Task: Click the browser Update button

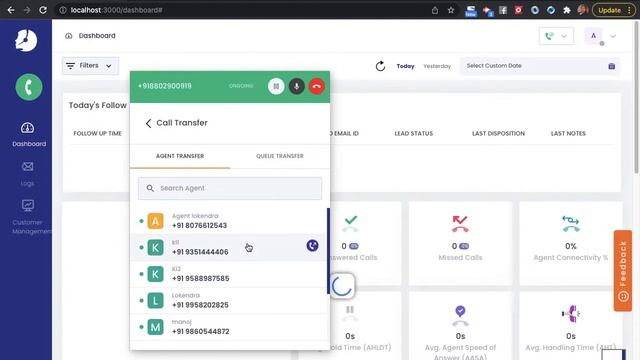Action: pos(613,10)
